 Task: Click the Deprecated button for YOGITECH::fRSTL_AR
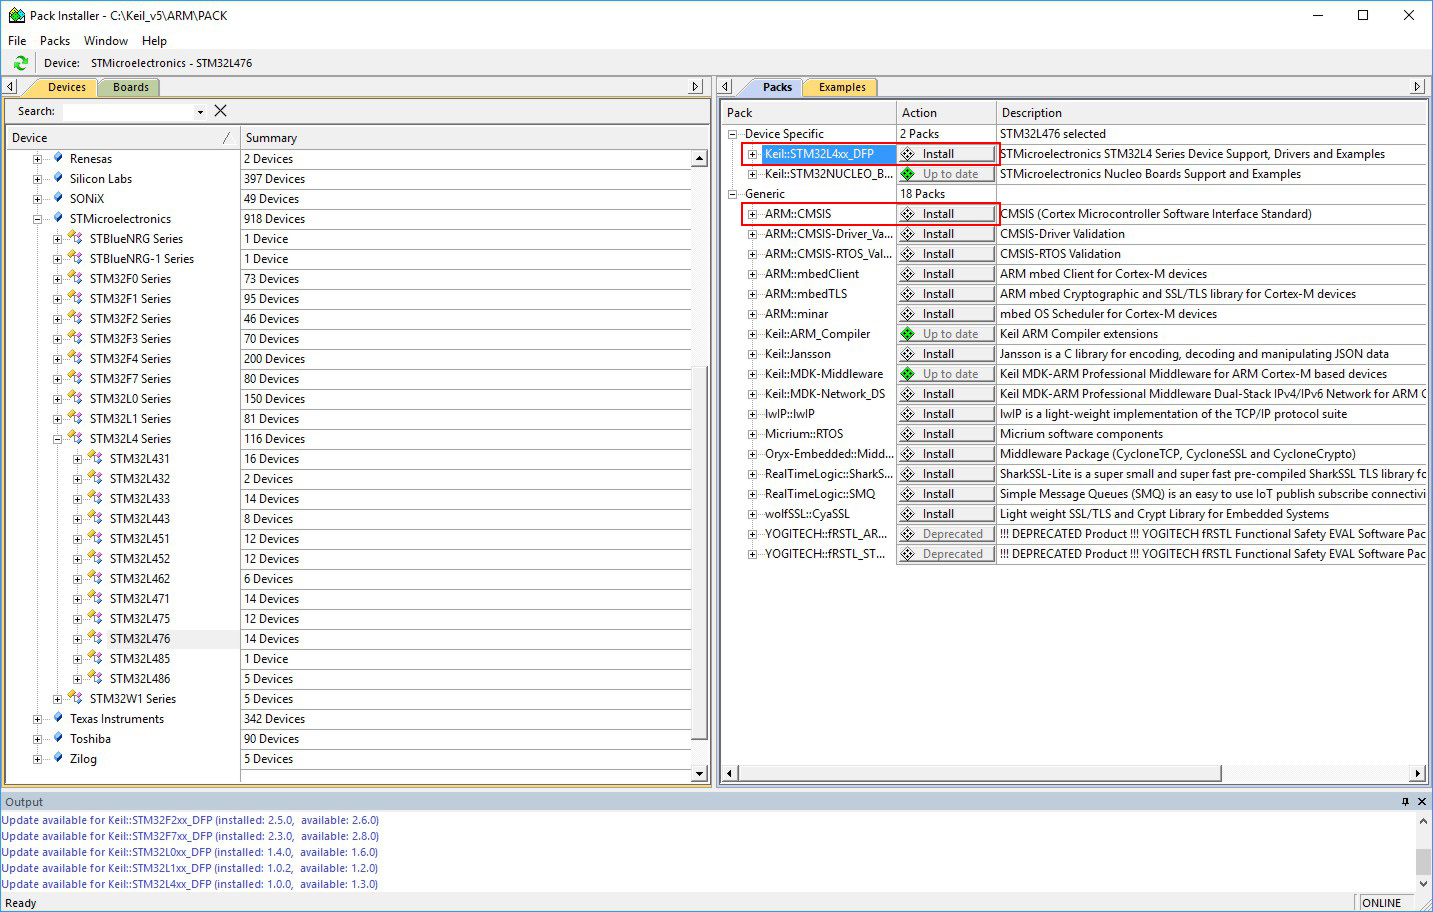point(946,534)
